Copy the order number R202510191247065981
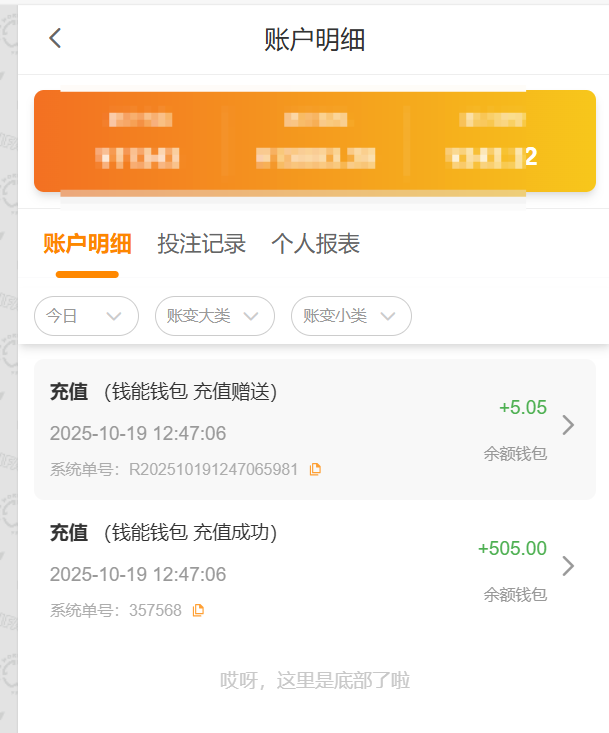Image resolution: width=609 pixels, height=733 pixels. click(x=315, y=469)
